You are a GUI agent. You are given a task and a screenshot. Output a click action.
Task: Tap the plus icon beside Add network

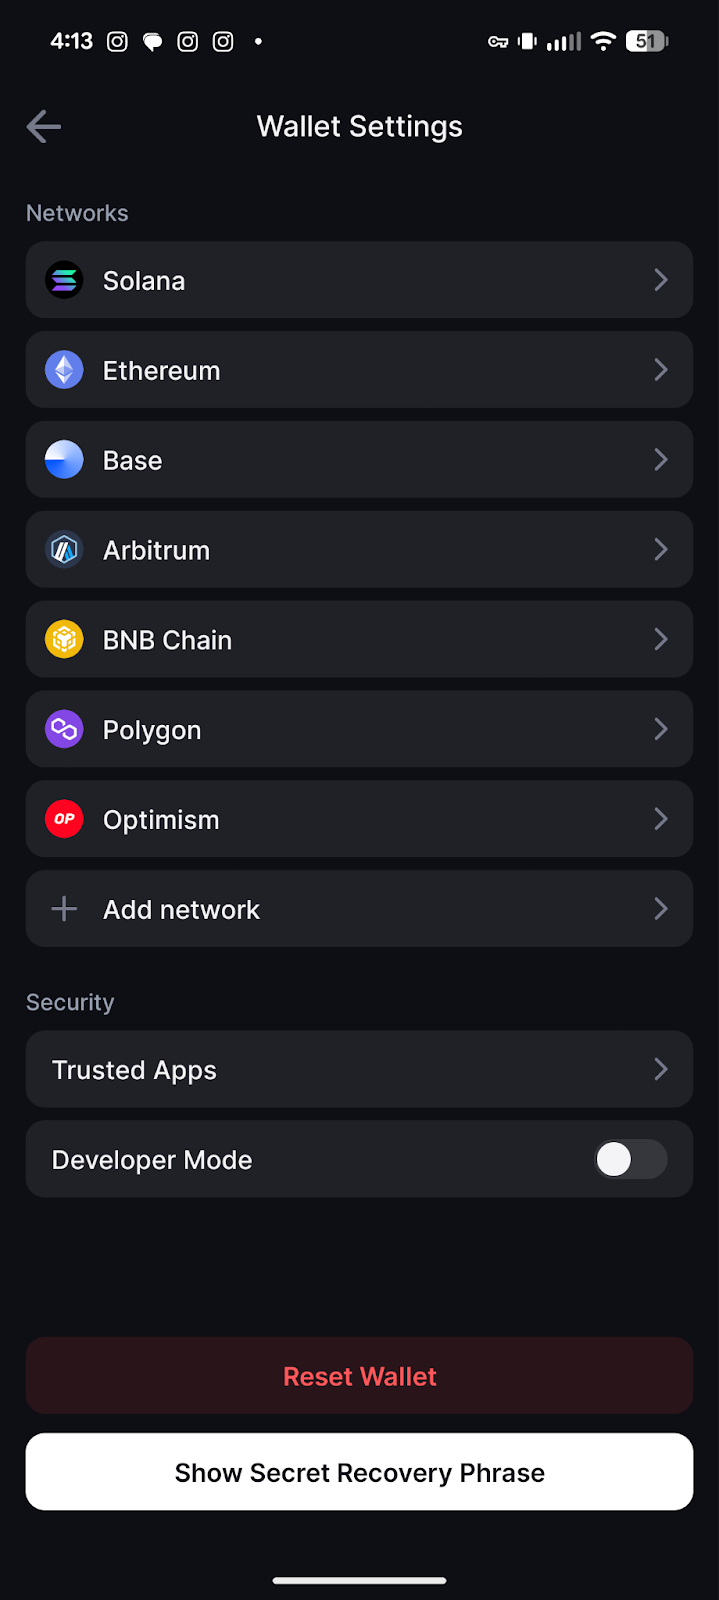(x=64, y=909)
